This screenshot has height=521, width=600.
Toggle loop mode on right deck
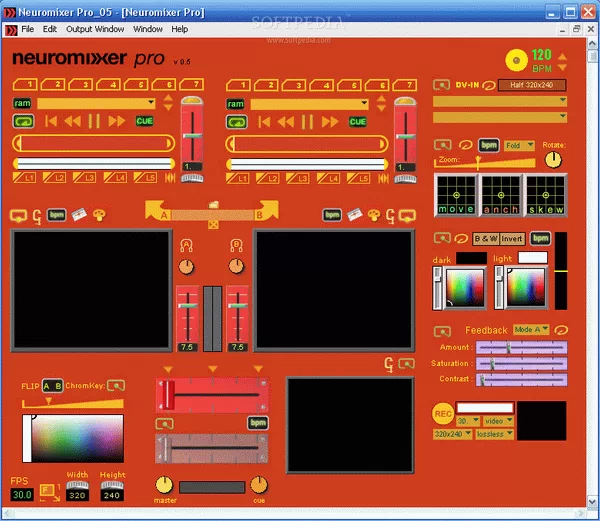coord(237,122)
